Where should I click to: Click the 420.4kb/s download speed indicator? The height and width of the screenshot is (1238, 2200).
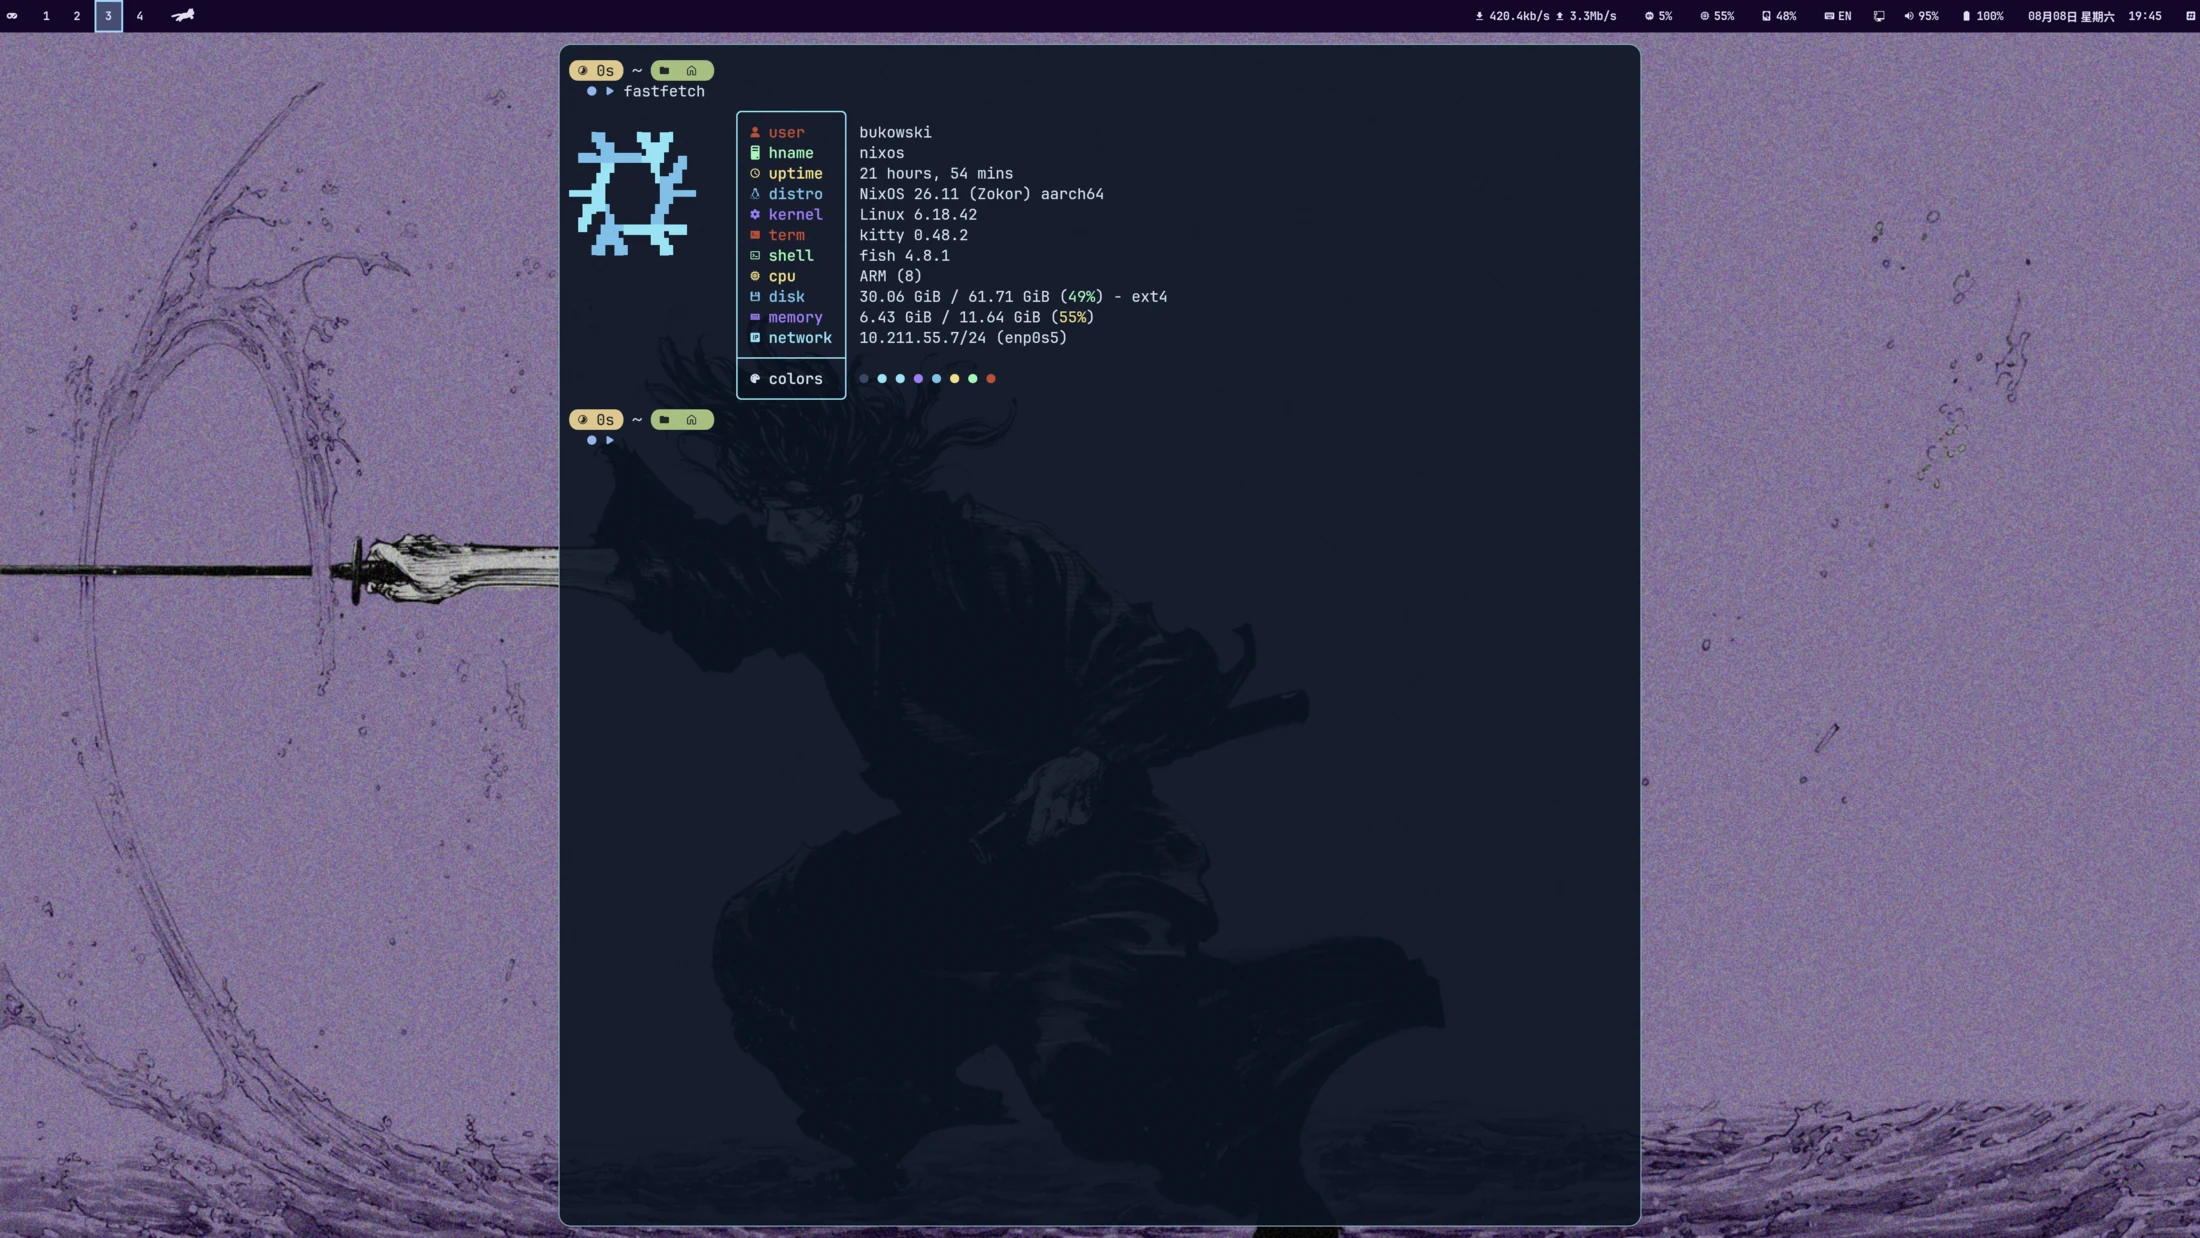coord(1513,16)
